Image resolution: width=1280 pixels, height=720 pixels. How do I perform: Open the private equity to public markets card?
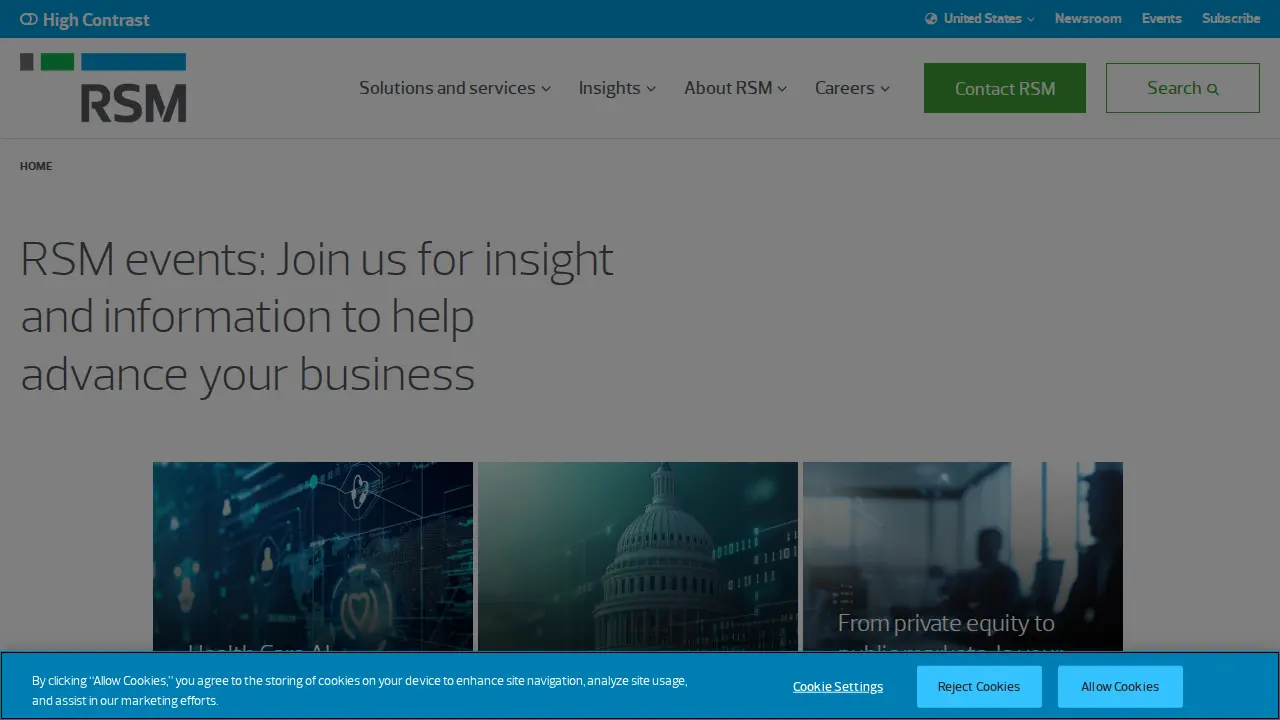(963, 556)
